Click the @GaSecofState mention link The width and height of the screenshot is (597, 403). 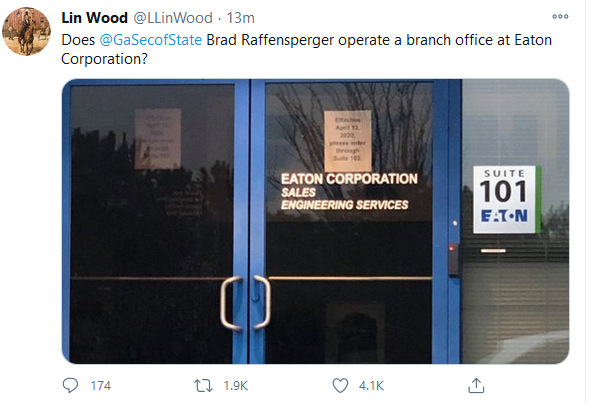(x=150, y=40)
